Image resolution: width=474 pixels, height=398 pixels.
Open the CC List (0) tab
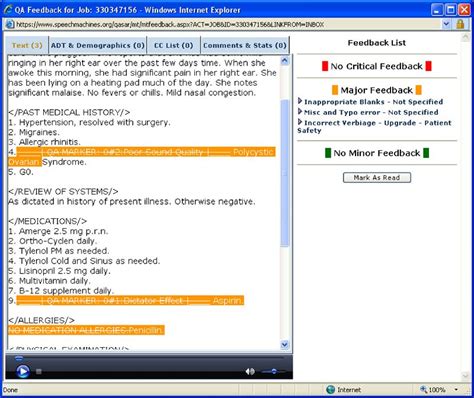tap(173, 45)
